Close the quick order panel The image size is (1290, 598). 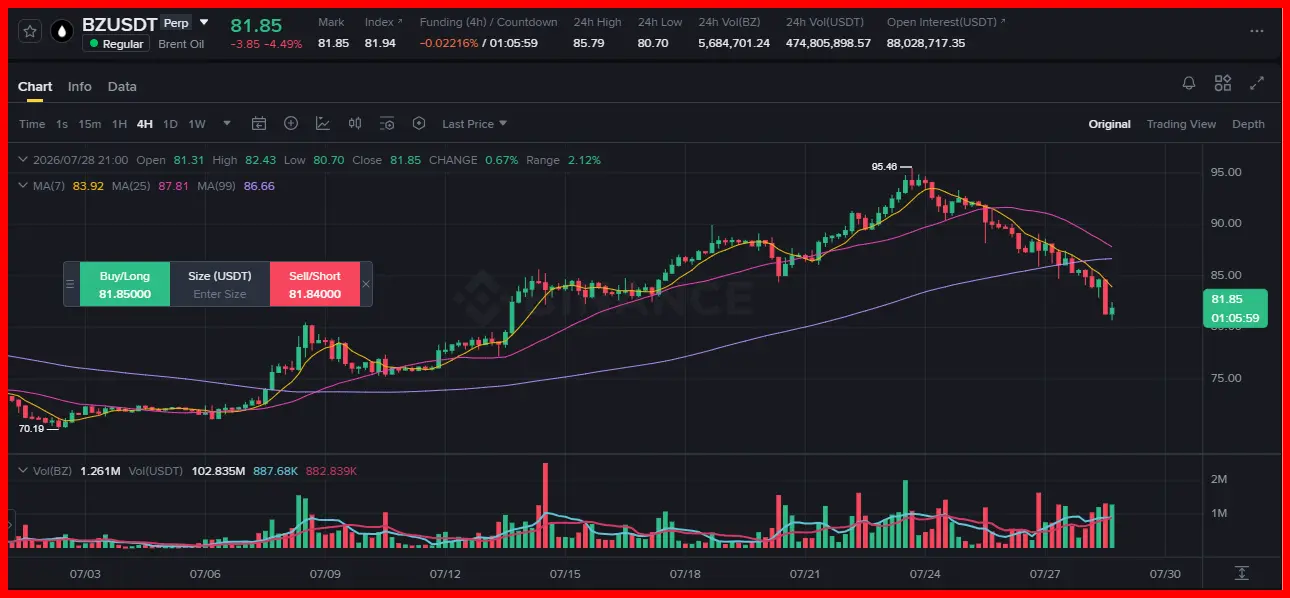click(366, 284)
